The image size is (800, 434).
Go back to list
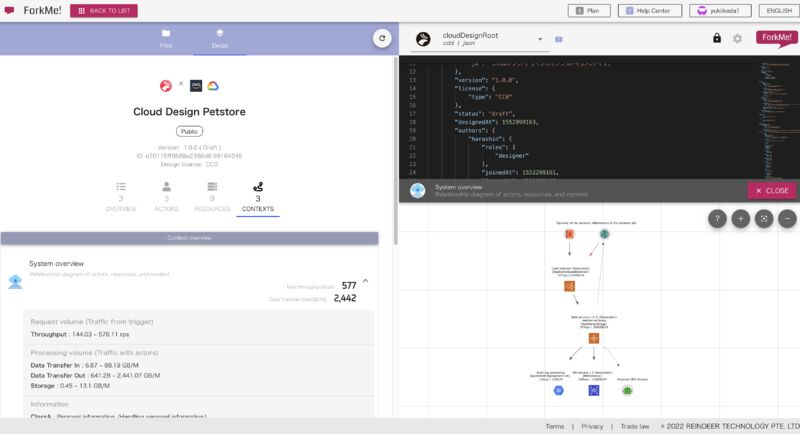coord(104,11)
